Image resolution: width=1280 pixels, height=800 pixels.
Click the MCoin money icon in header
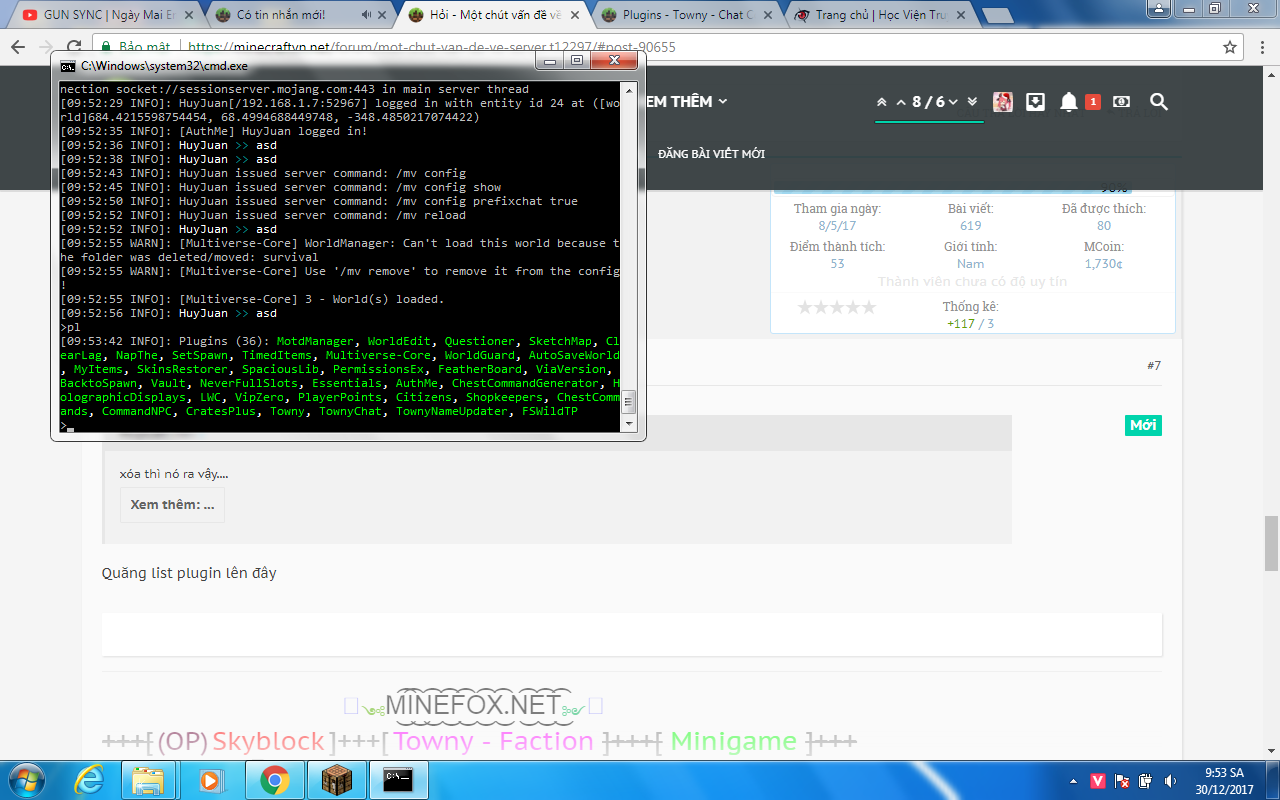[x=1121, y=102]
